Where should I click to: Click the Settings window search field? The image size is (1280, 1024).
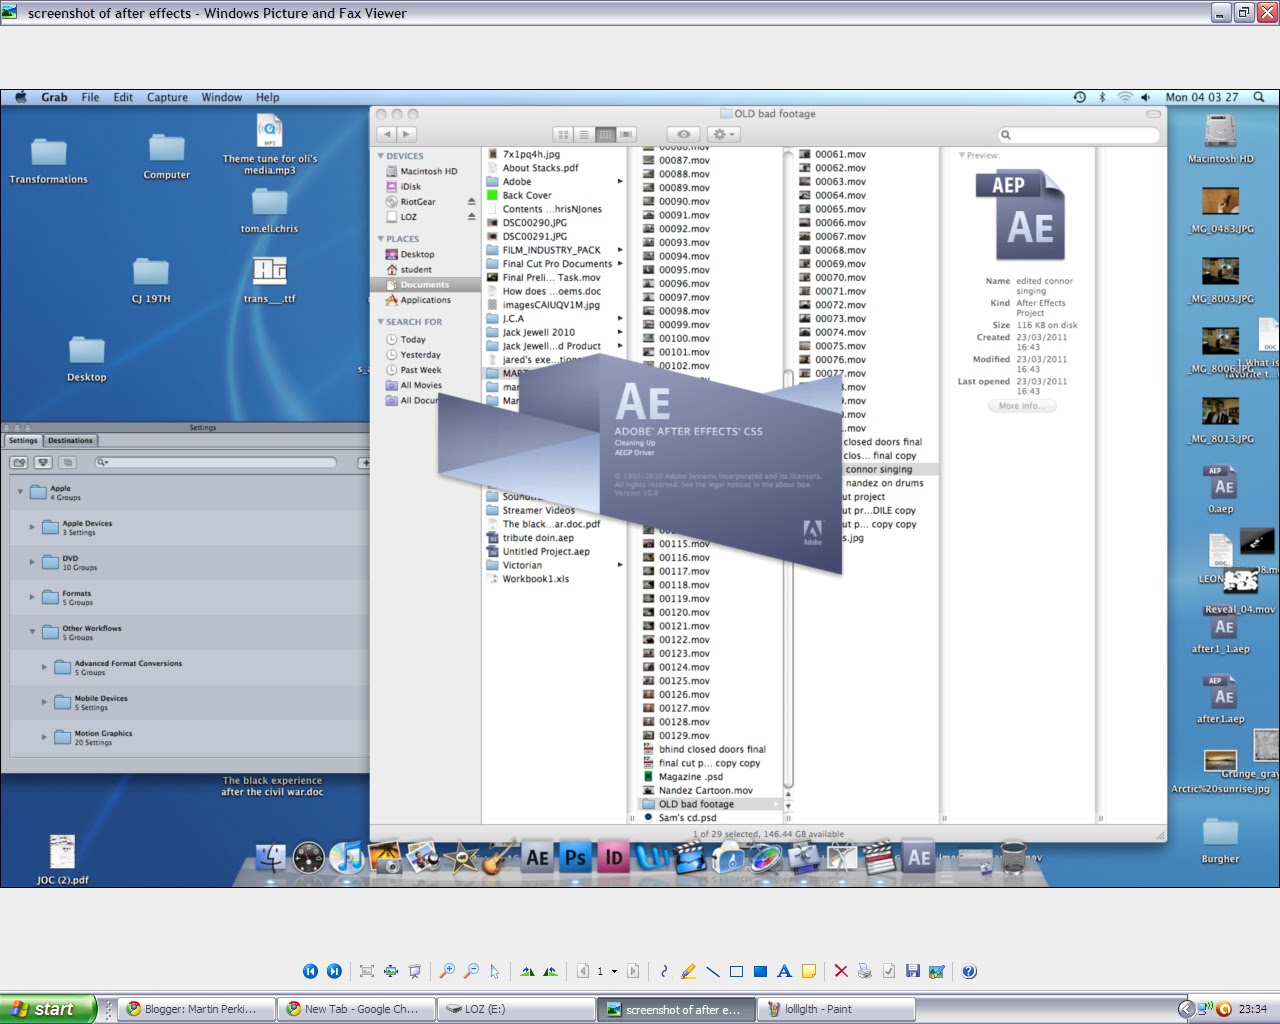(x=215, y=462)
